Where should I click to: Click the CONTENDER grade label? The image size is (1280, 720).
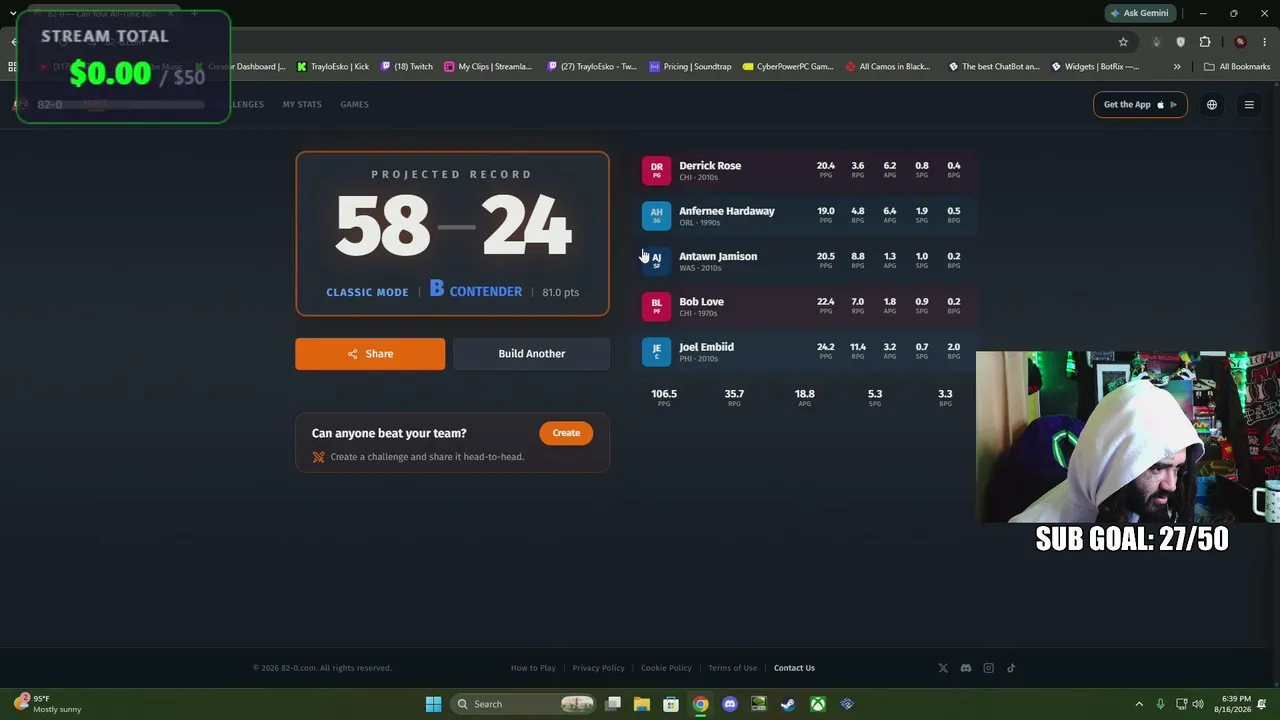click(486, 292)
